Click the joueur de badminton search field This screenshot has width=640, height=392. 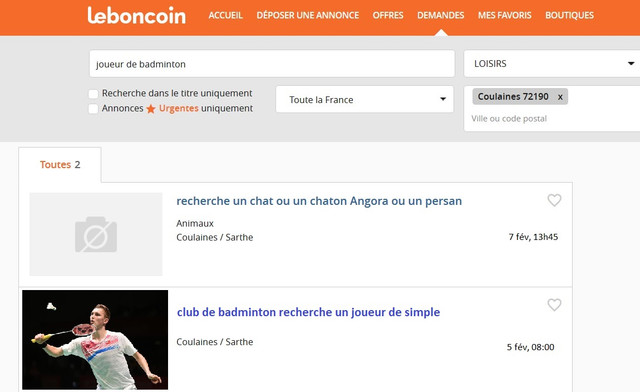point(272,64)
